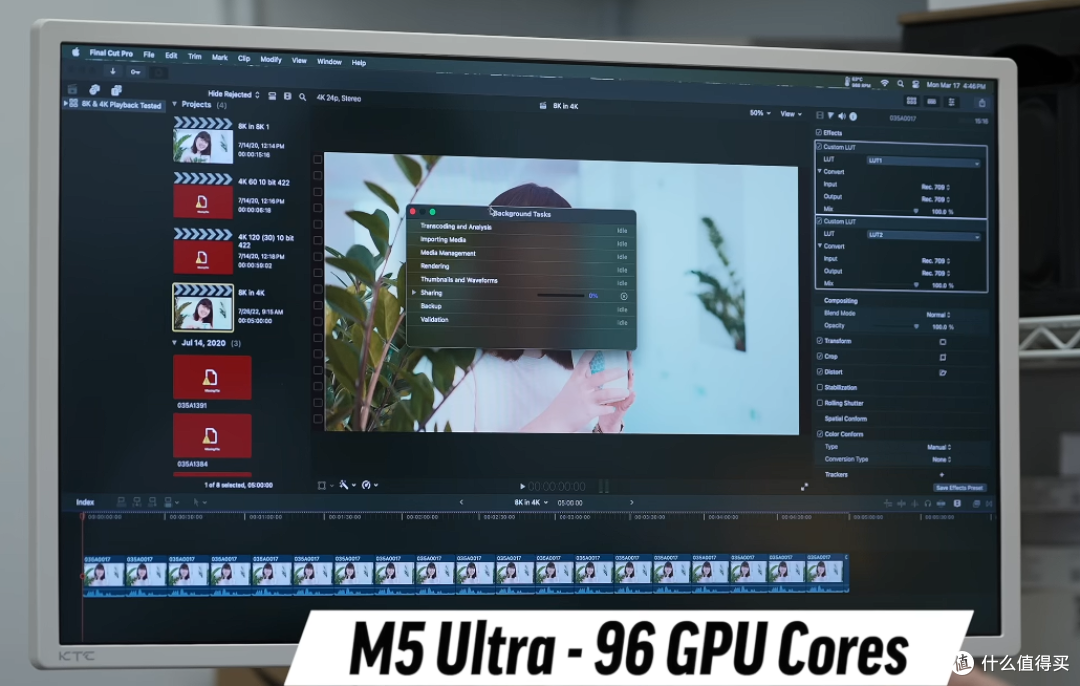This screenshot has width=1080, height=686.
Task: Select the 8K in 8K 1 project thumbnail
Action: click(x=202, y=141)
